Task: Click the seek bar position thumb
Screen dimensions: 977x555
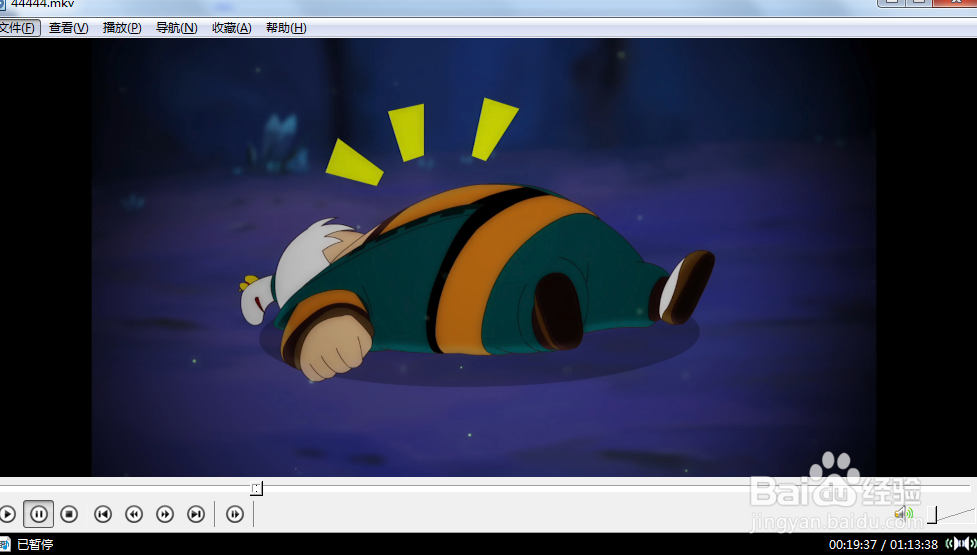Action: click(256, 488)
